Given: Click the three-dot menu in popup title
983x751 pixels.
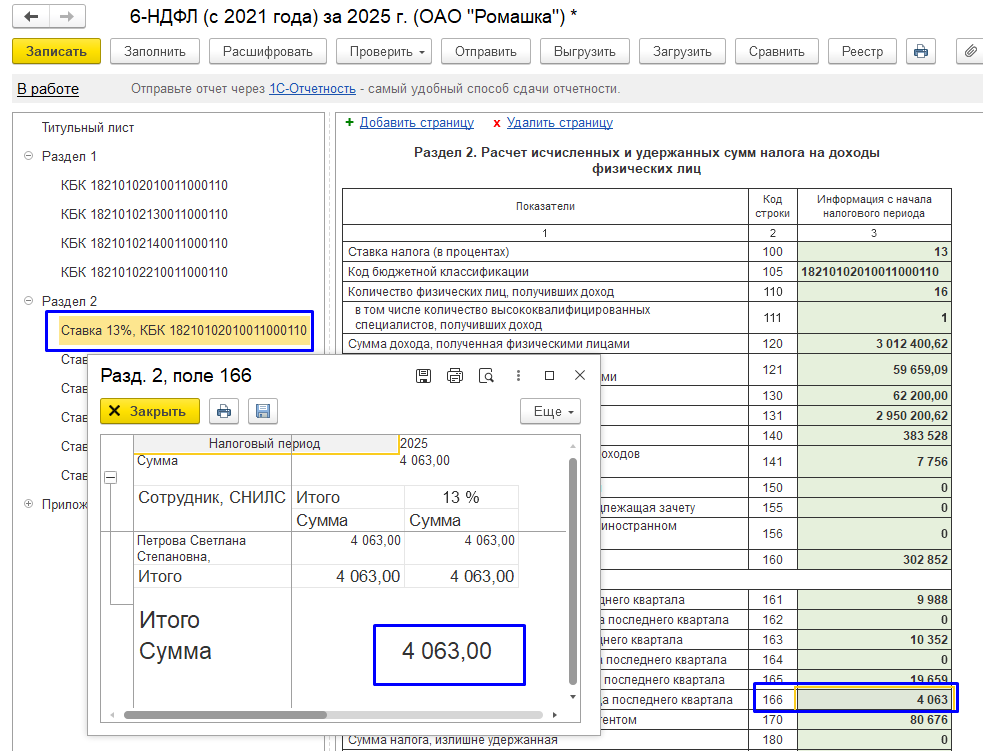Looking at the screenshot, I should pyautogui.click(x=518, y=376).
